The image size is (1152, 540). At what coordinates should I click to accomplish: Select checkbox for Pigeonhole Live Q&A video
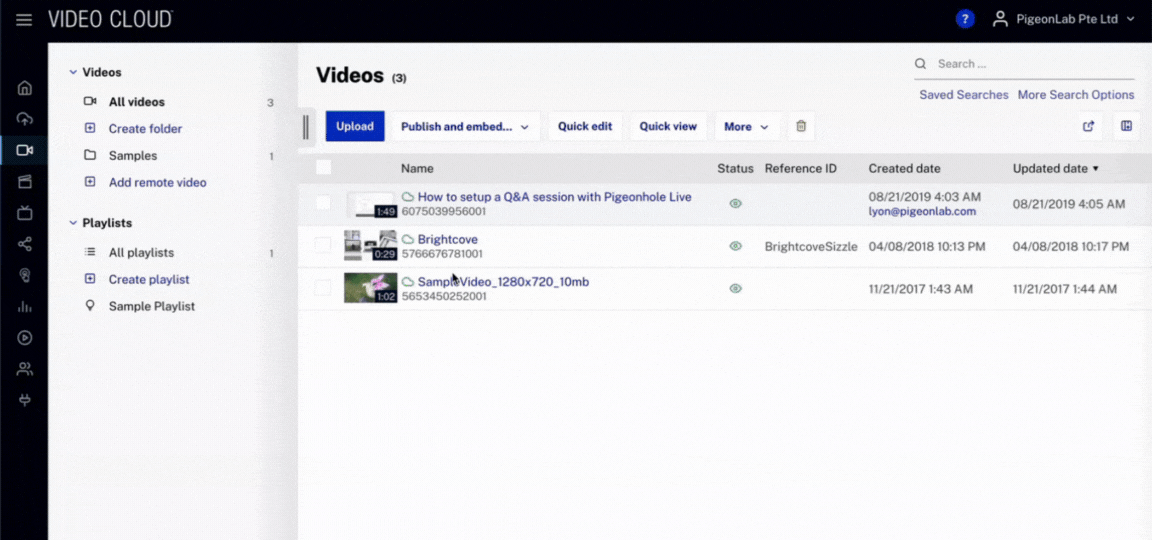[323, 203]
